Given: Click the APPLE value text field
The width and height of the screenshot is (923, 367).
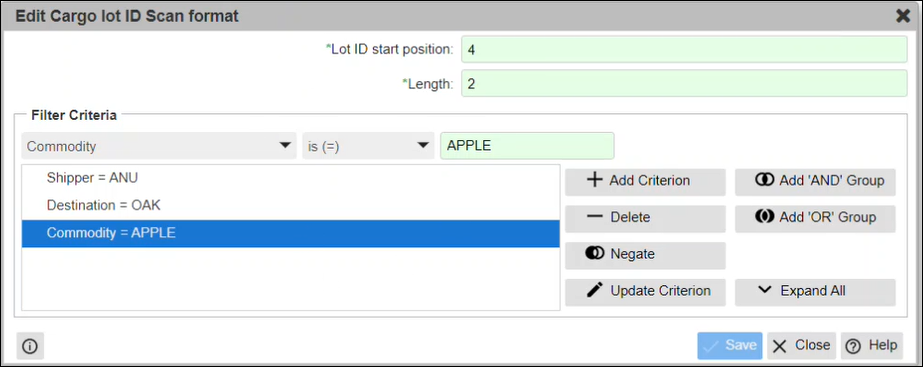Looking at the screenshot, I should (527, 146).
